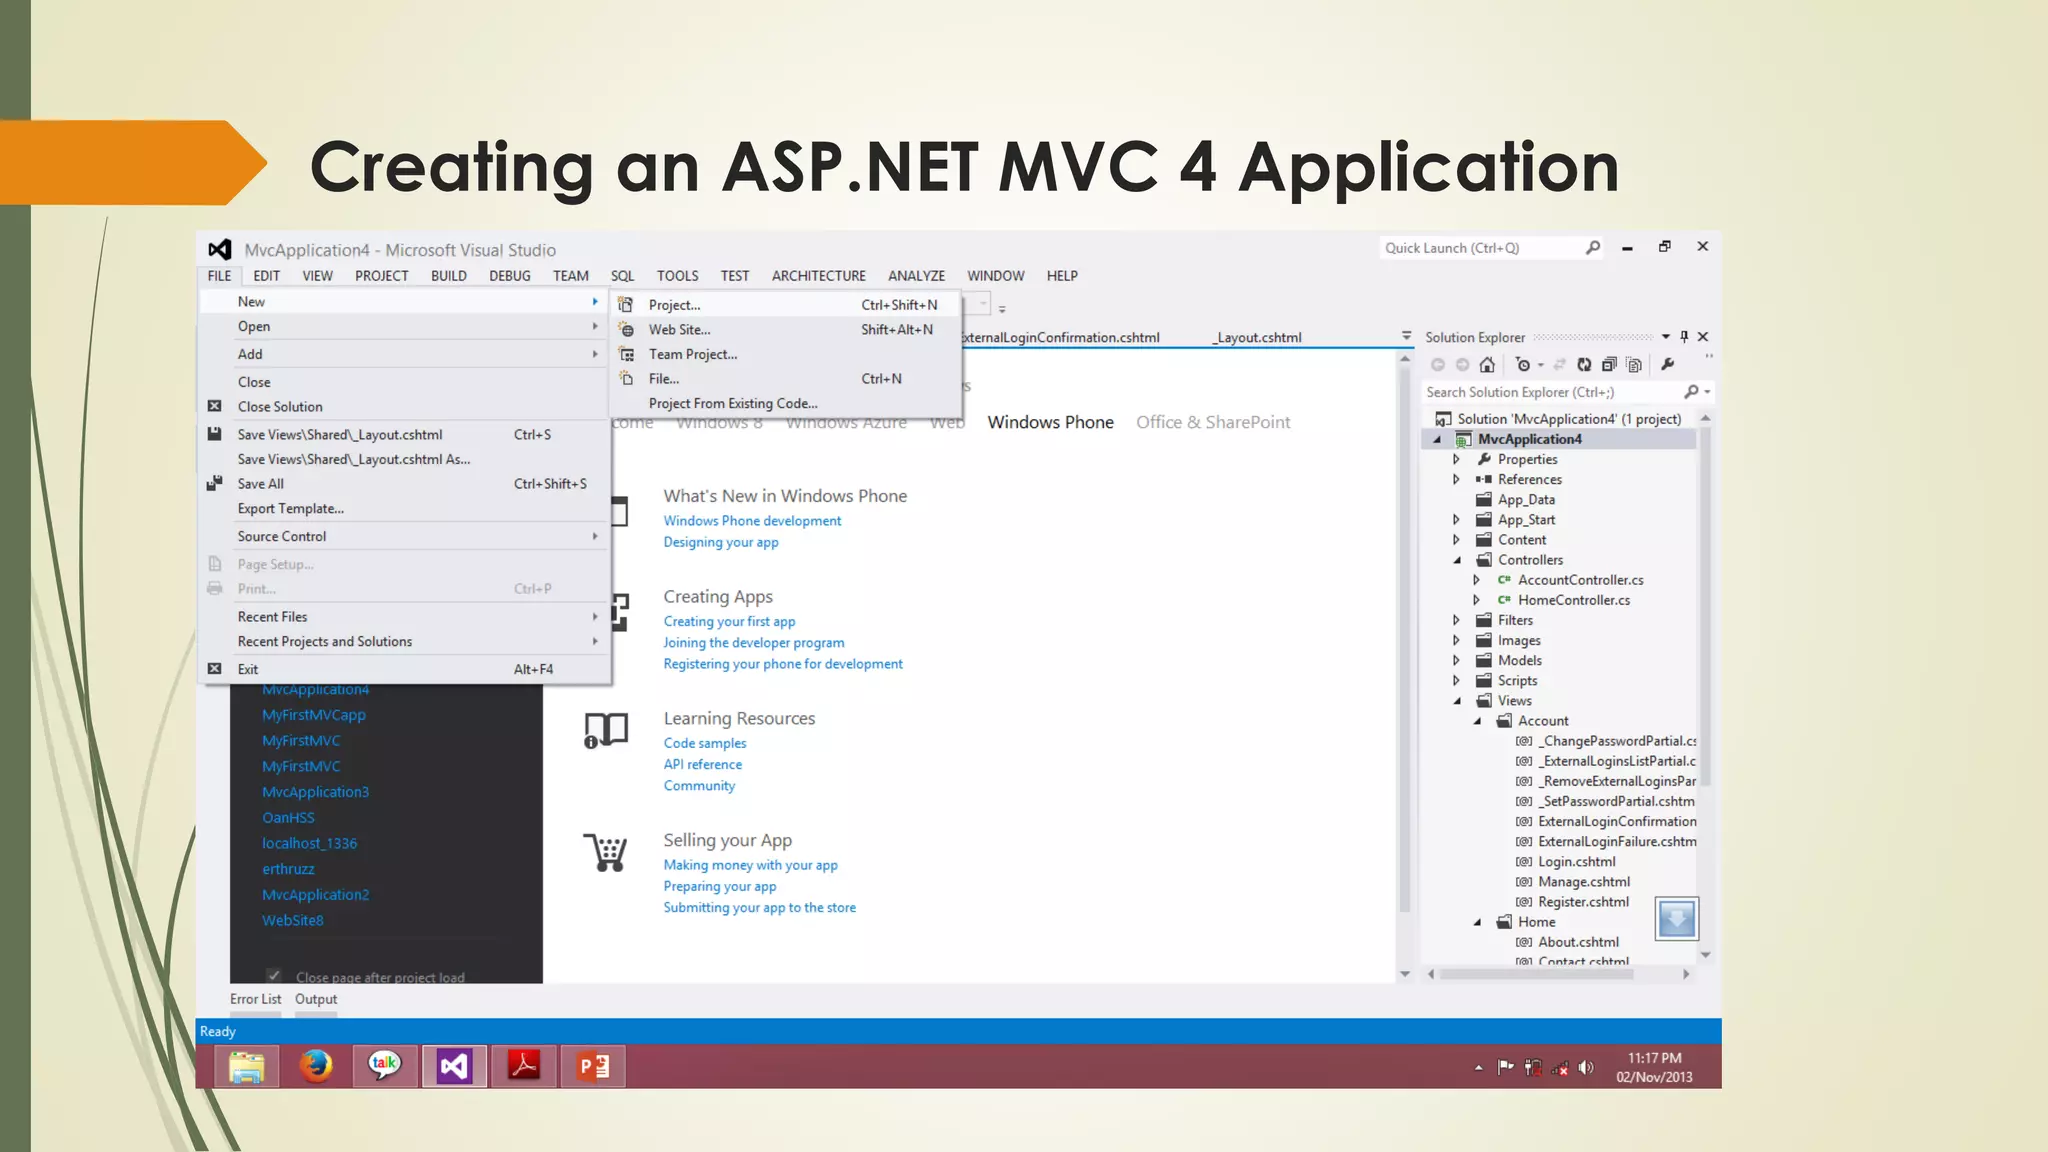Open the FILE menu
The image size is (2048, 1152).
click(219, 276)
